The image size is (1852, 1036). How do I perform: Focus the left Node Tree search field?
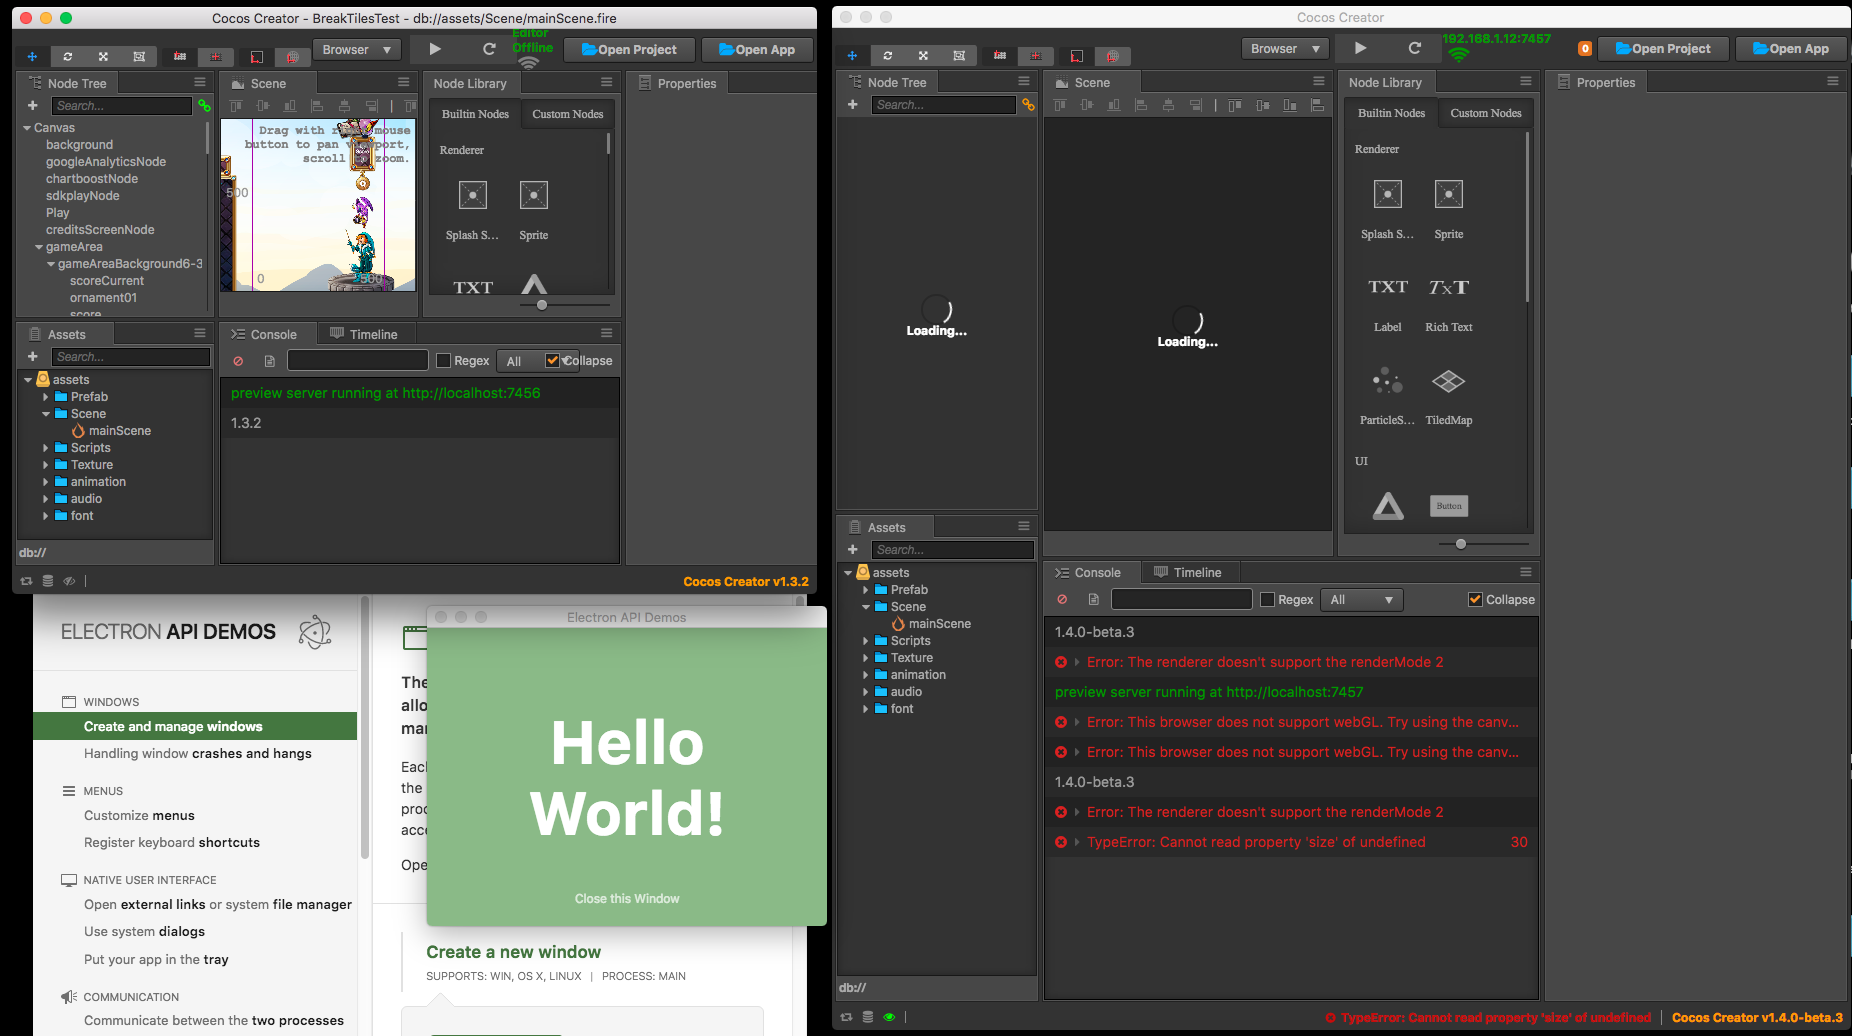click(121, 106)
